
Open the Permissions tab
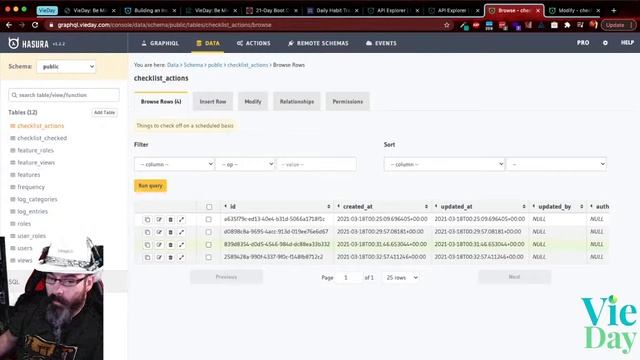tap(347, 102)
